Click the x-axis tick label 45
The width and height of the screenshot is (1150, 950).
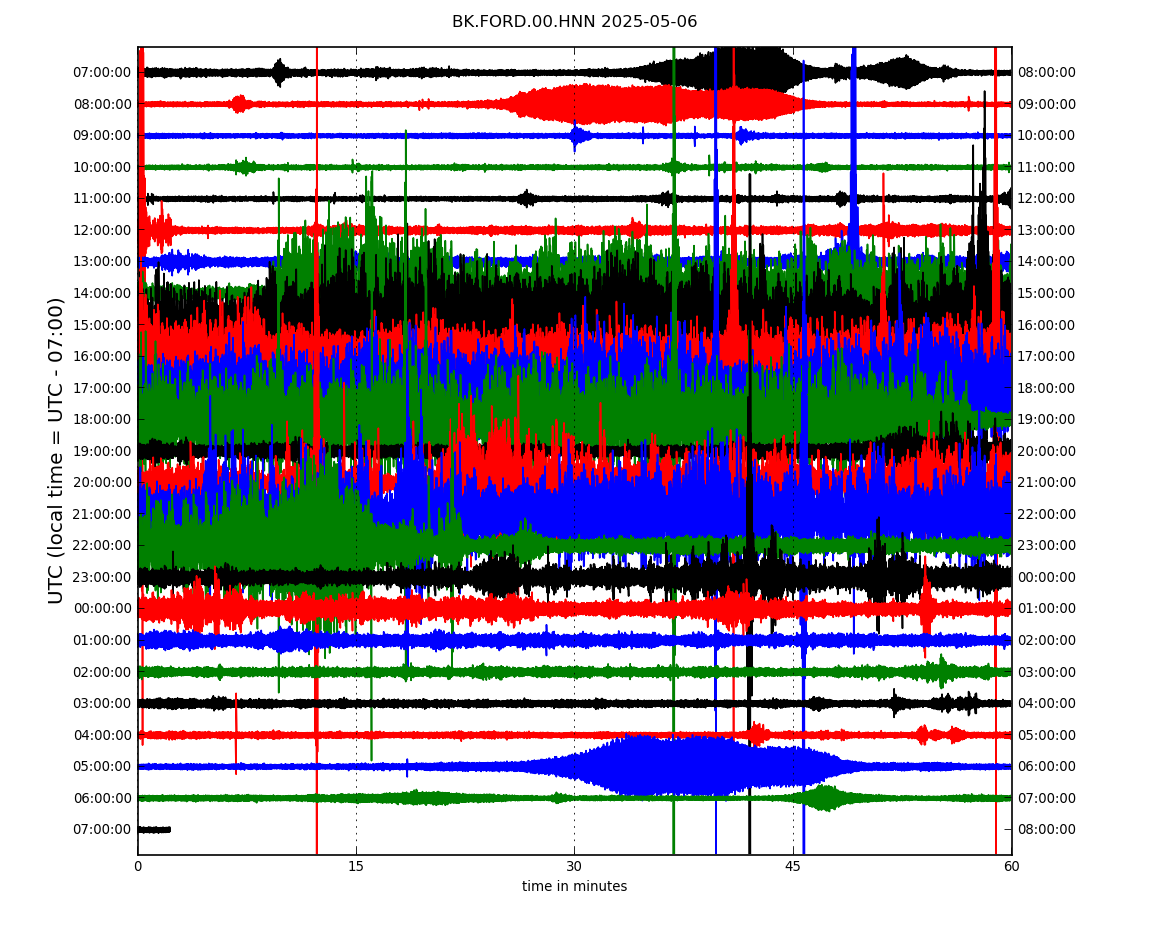[793, 867]
